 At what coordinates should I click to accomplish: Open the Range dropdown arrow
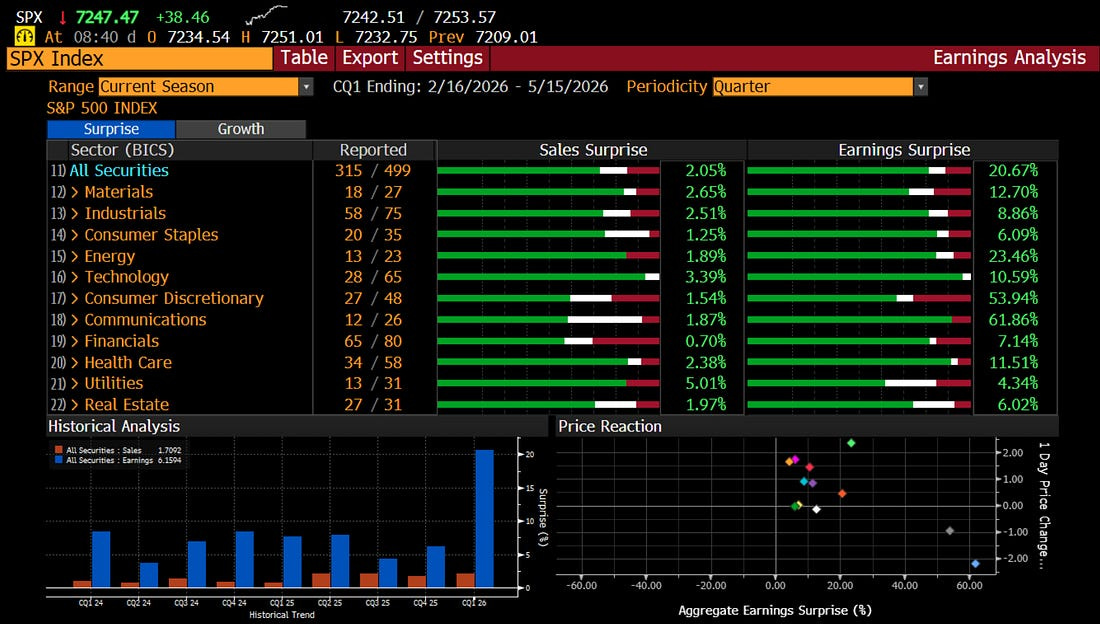coord(306,86)
